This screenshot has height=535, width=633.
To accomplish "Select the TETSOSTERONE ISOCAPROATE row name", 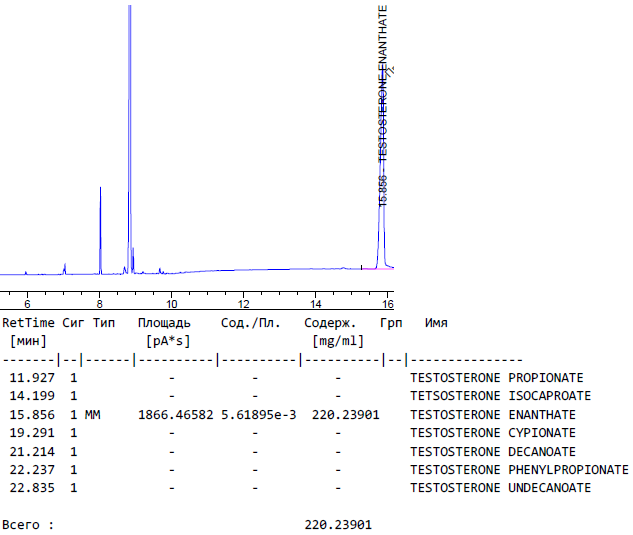I will click(496, 396).
